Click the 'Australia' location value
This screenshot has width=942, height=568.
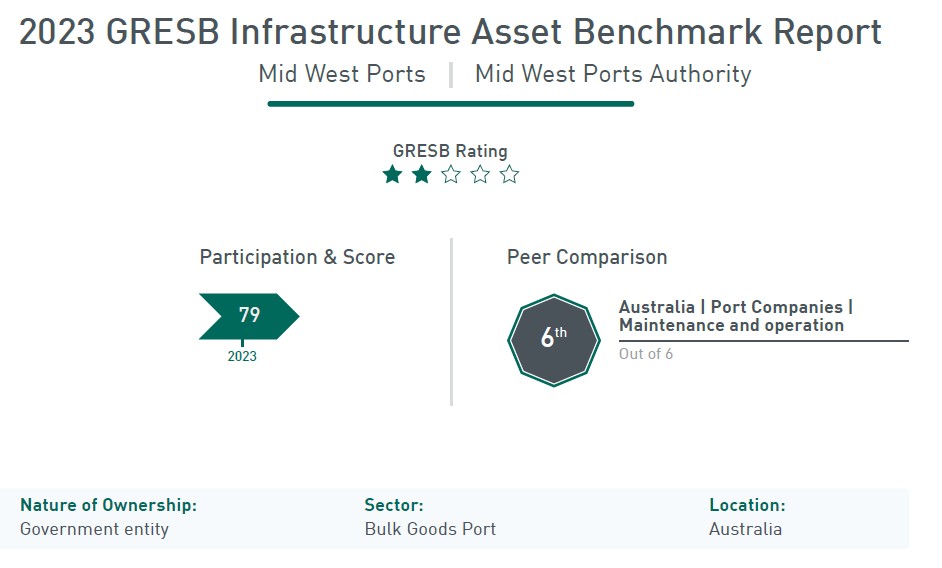click(x=746, y=529)
